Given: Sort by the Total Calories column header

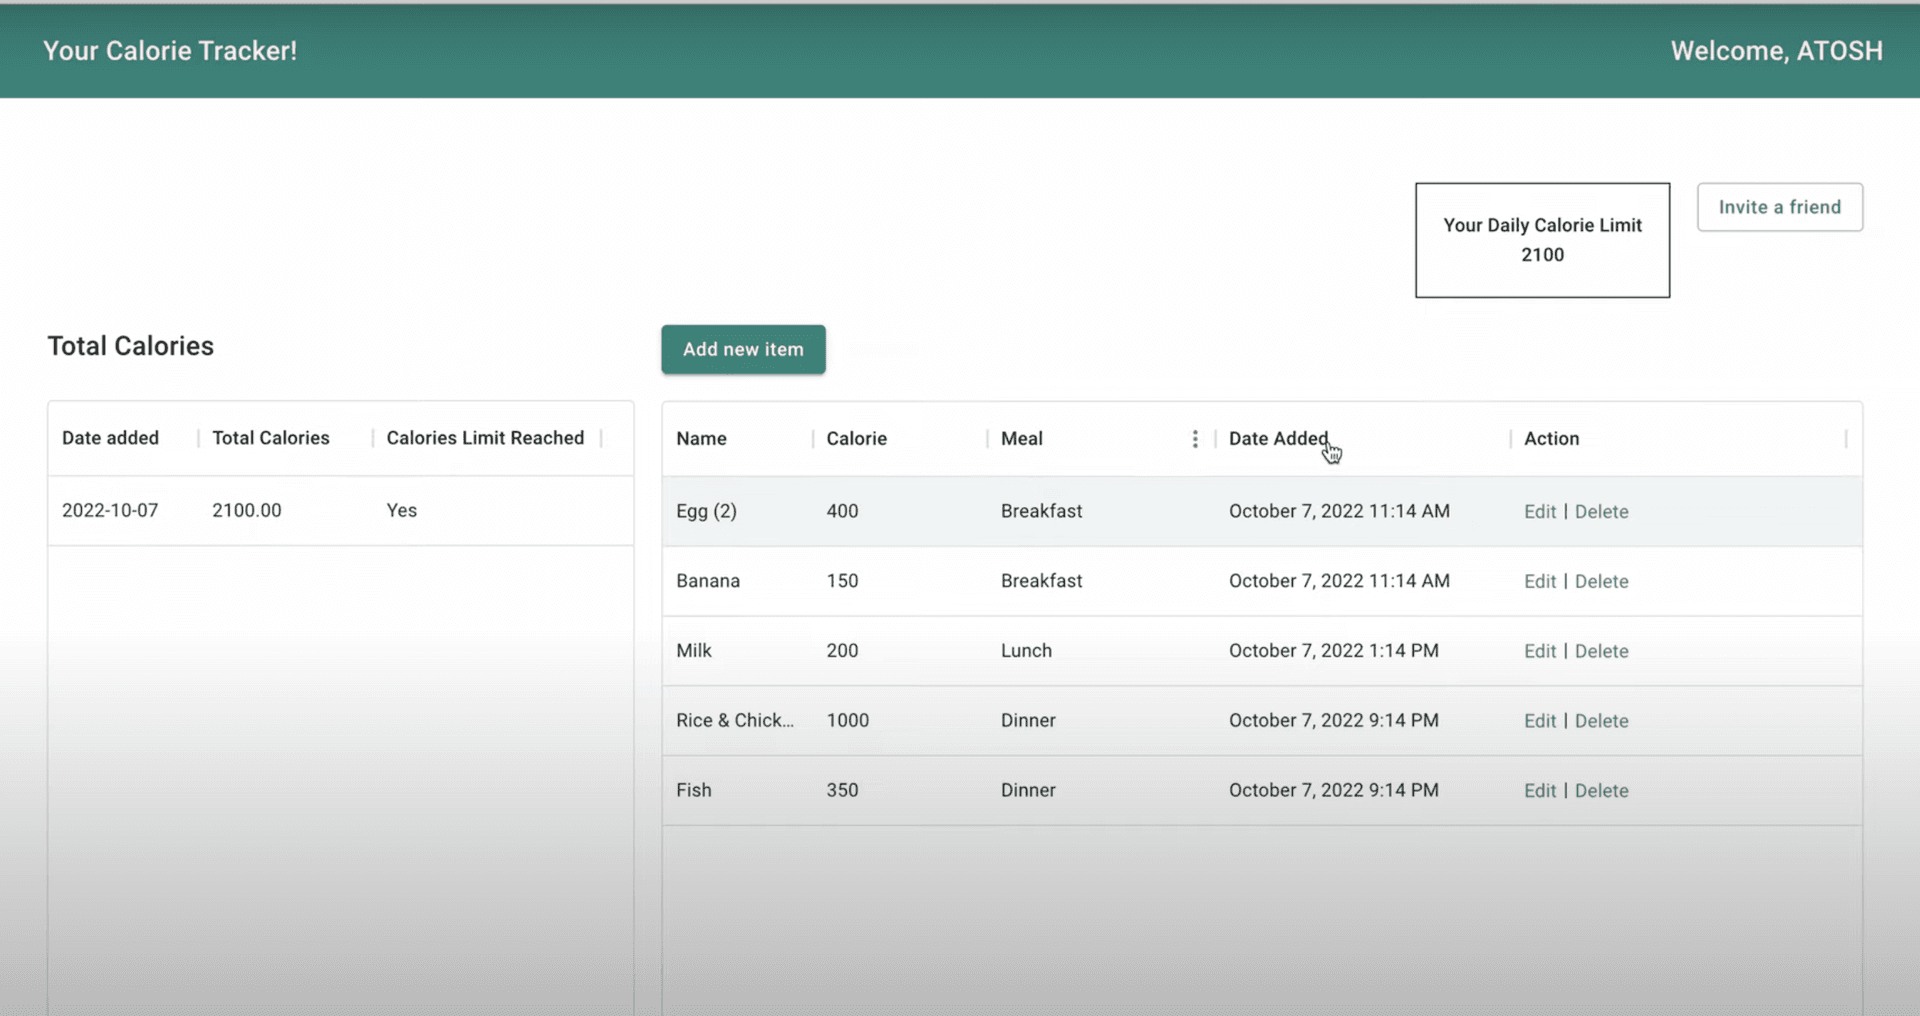Looking at the screenshot, I should click(x=270, y=438).
